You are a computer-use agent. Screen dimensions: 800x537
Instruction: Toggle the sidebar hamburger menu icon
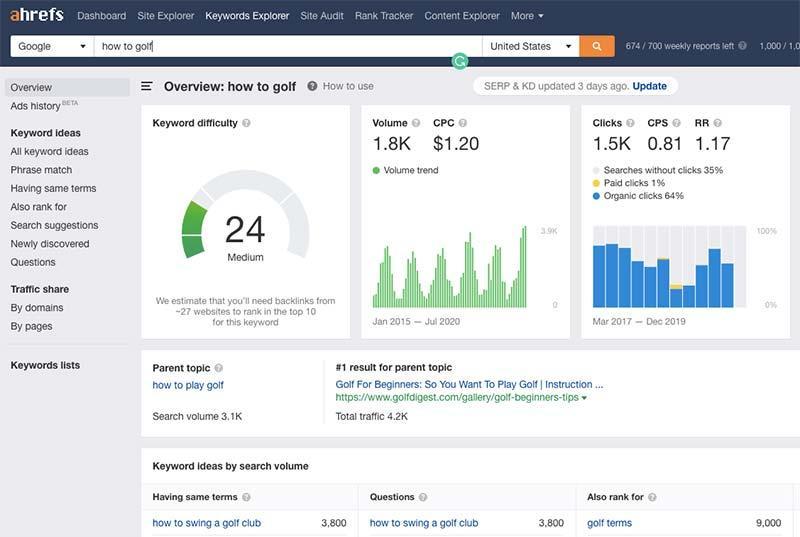(x=147, y=86)
